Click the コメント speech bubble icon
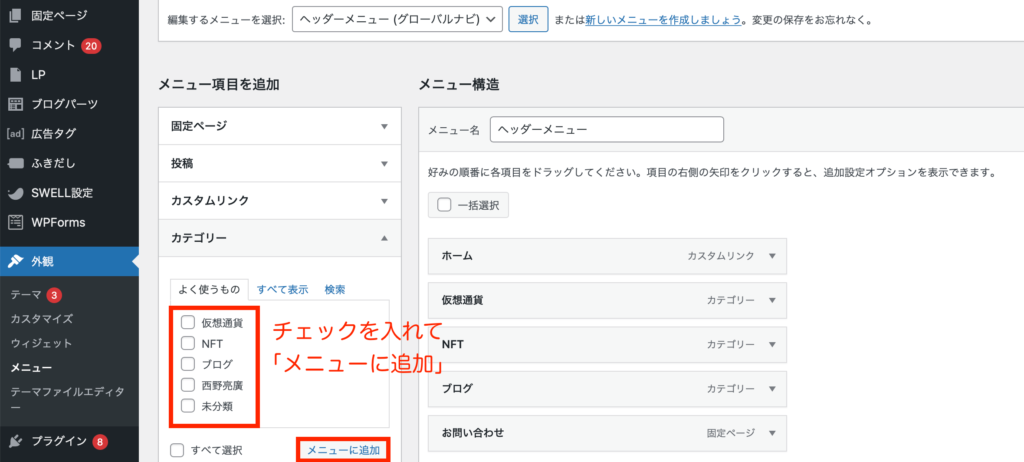The image size is (1024, 462). pos(15,45)
